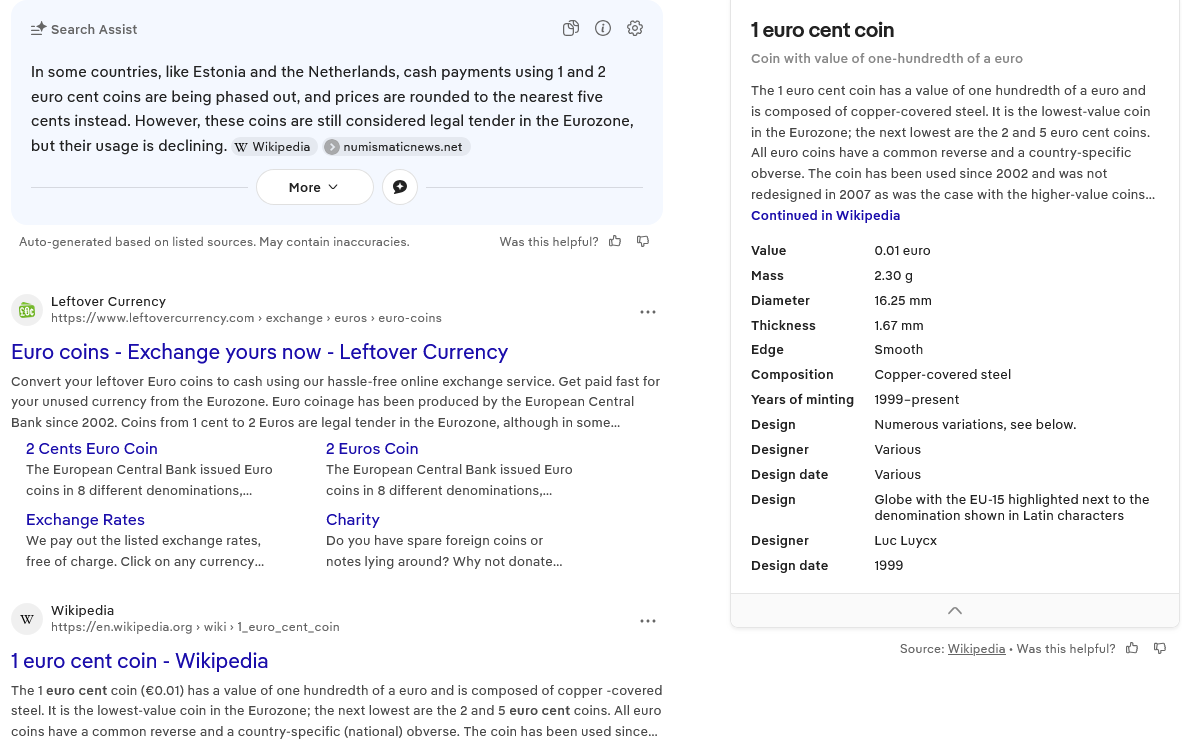
Task: Follow the Continued in Wikipedia link
Action: pyautogui.click(x=825, y=216)
